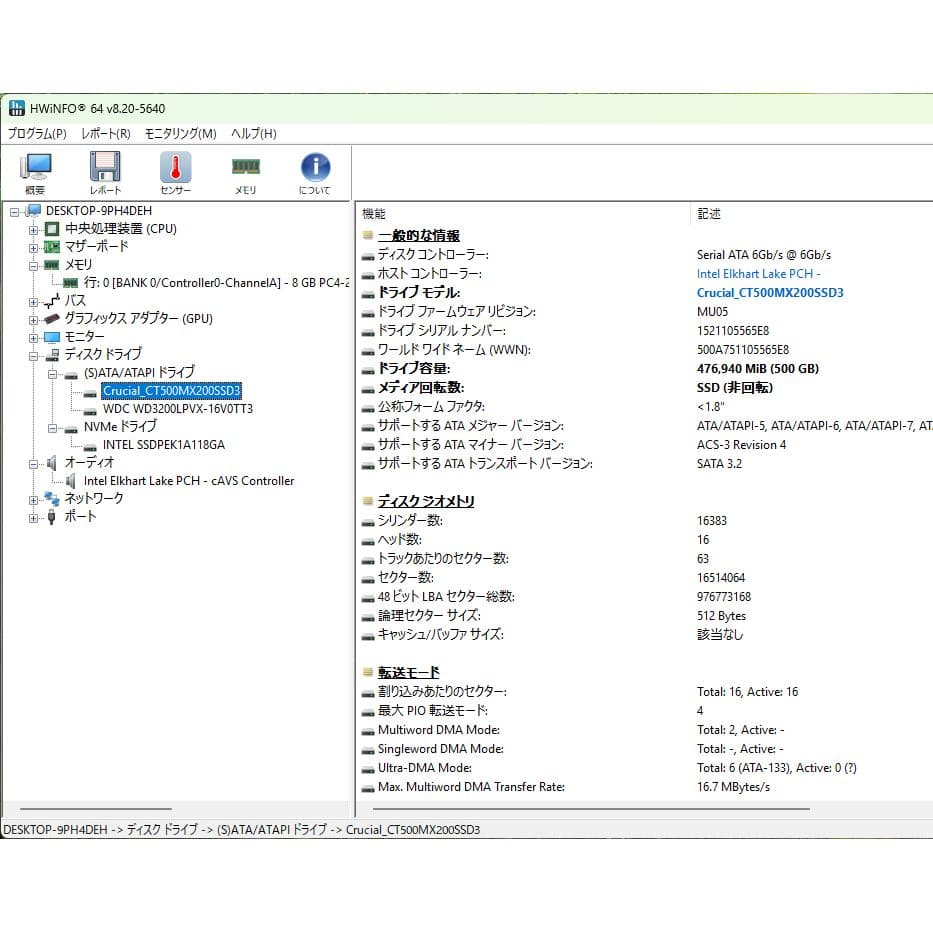Click the レポート (report) floppy disk icon
The width and height of the screenshot is (933, 932).
pyautogui.click(x=105, y=165)
